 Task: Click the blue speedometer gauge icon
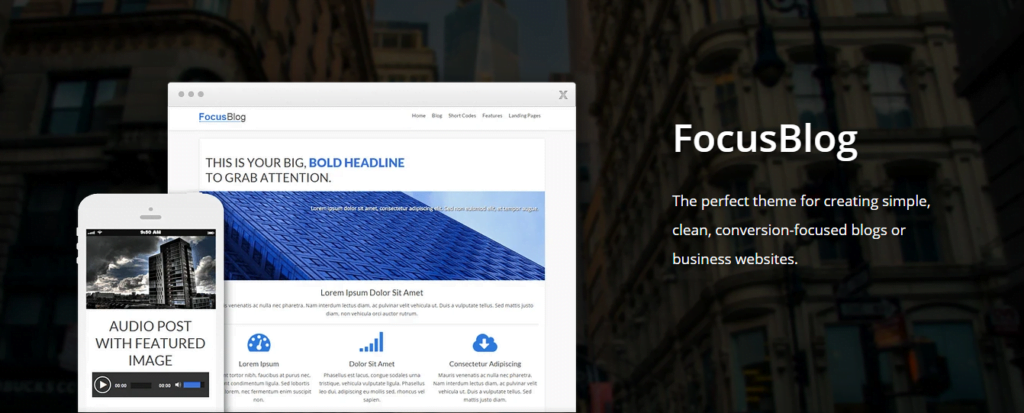click(259, 342)
